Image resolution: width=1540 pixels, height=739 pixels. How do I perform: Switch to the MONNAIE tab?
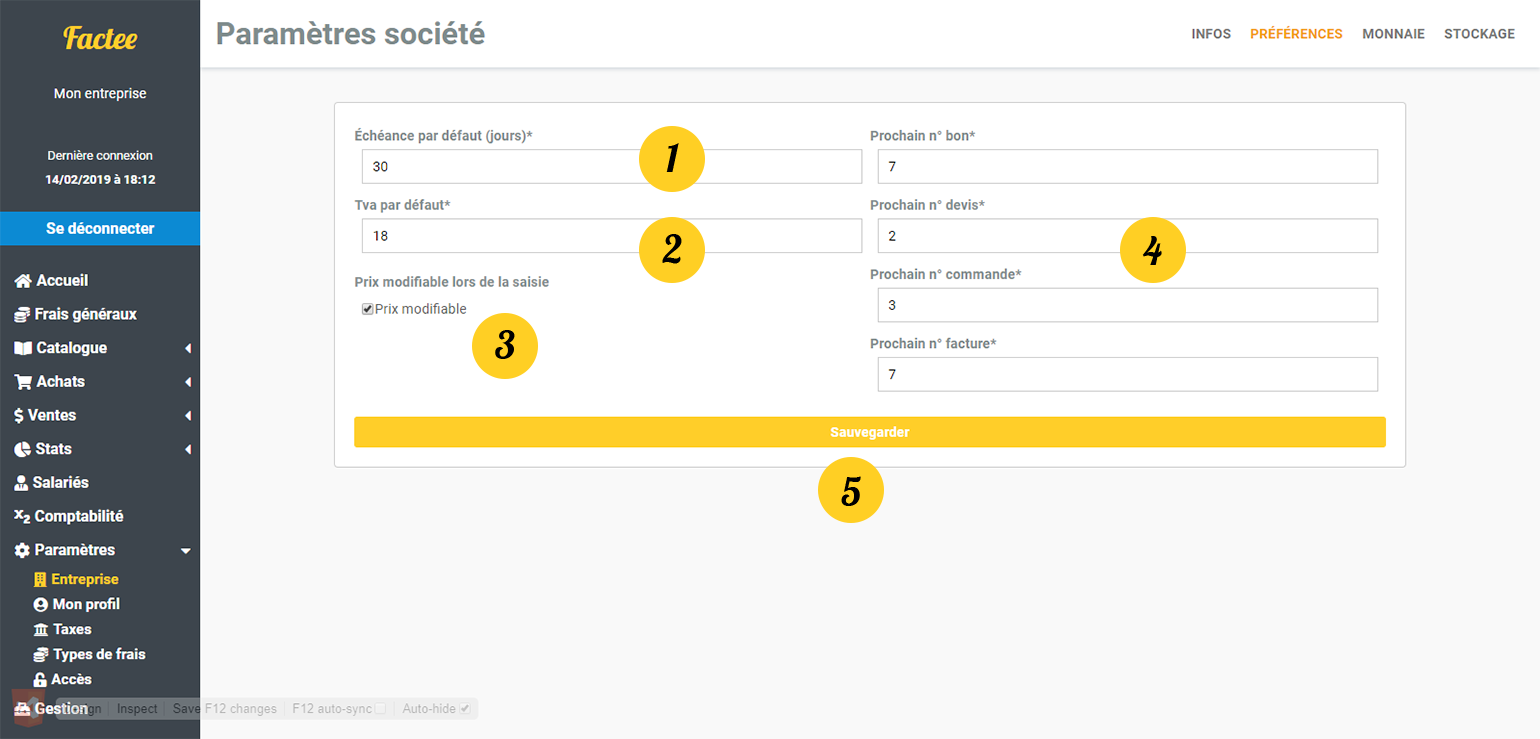[1393, 33]
